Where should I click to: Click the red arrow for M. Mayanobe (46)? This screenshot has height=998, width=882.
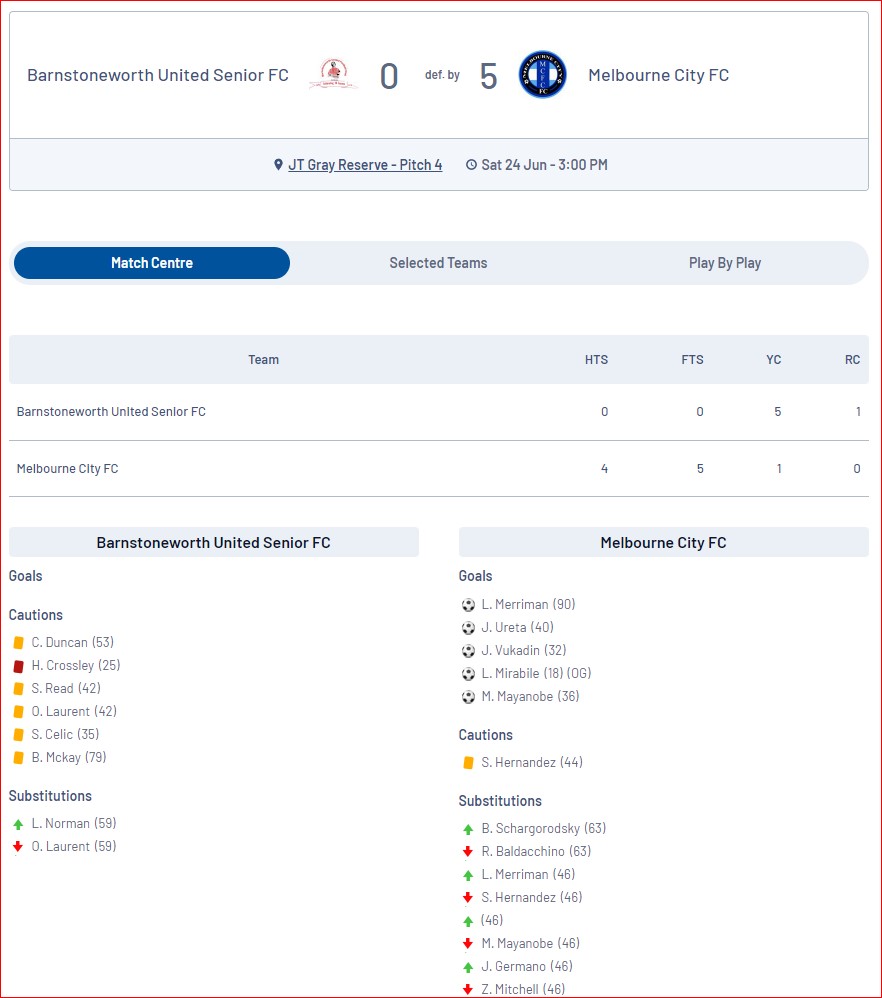coord(468,943)
